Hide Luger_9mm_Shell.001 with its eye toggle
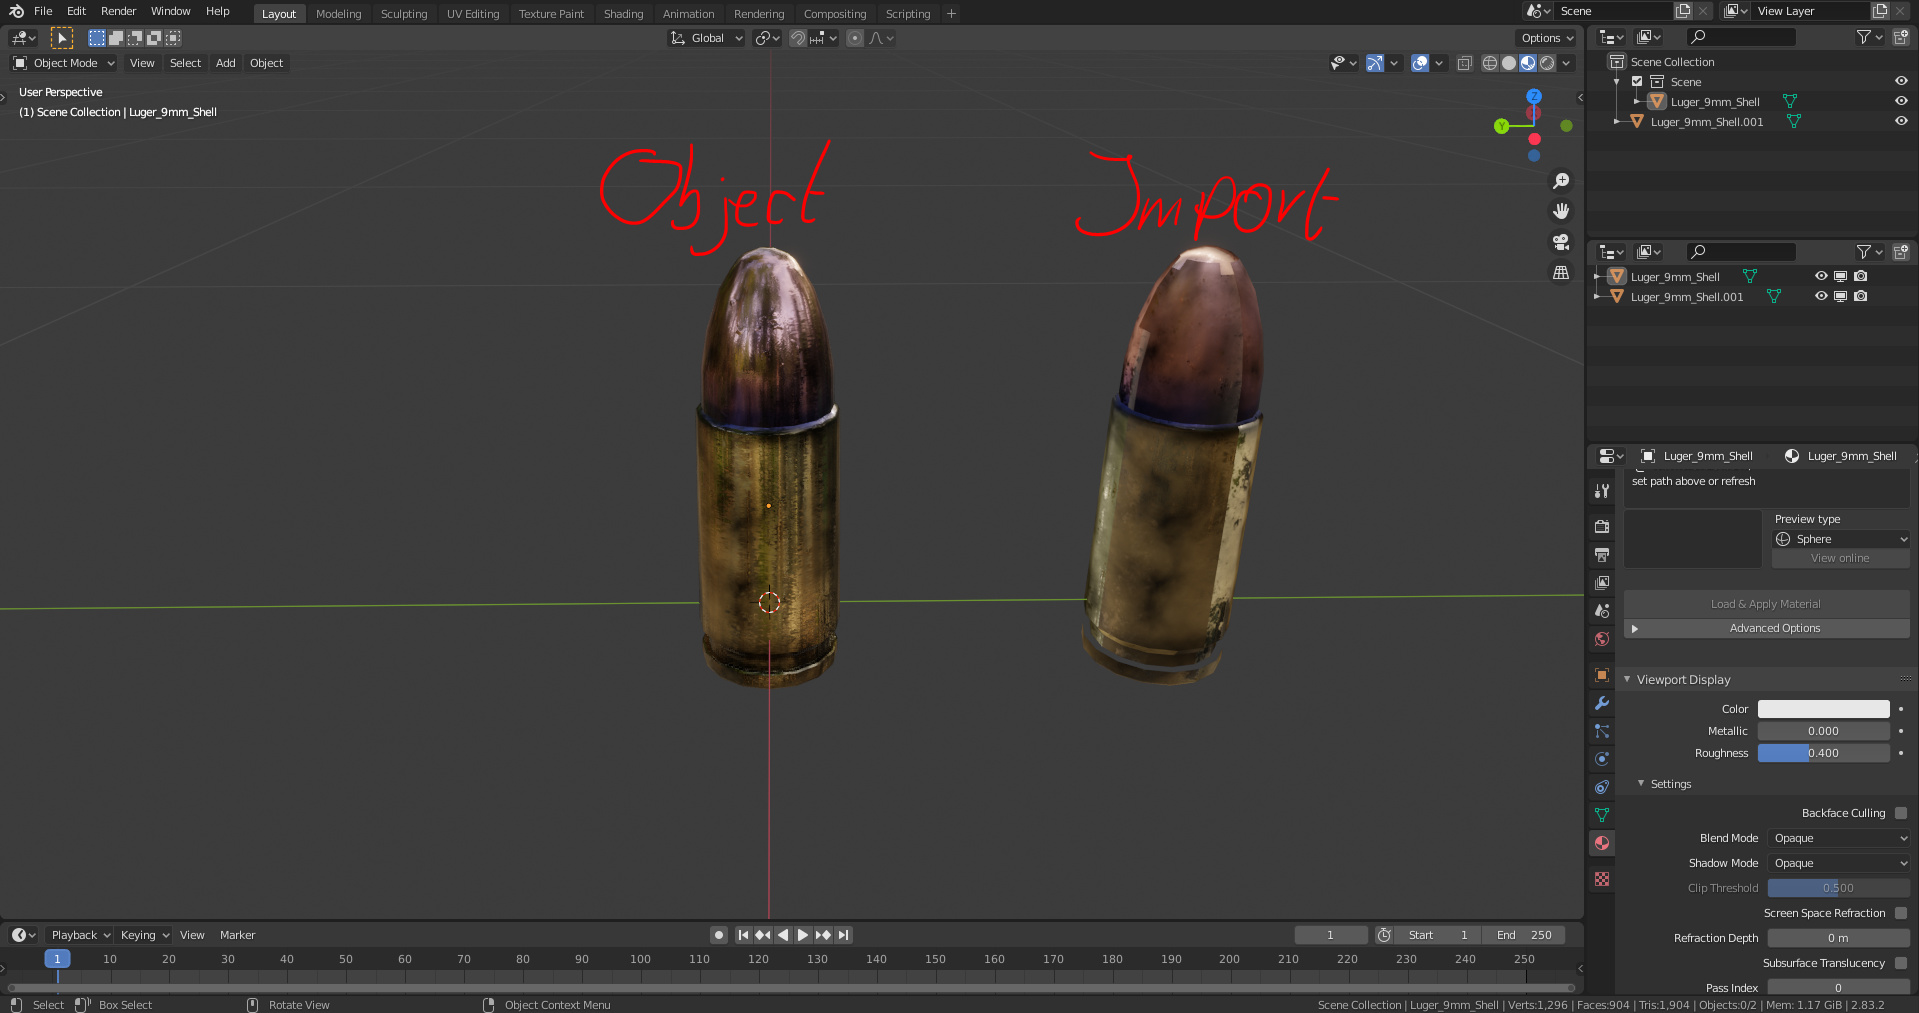Screen dimensions: 1919x1013 [x=1901, y=121]
